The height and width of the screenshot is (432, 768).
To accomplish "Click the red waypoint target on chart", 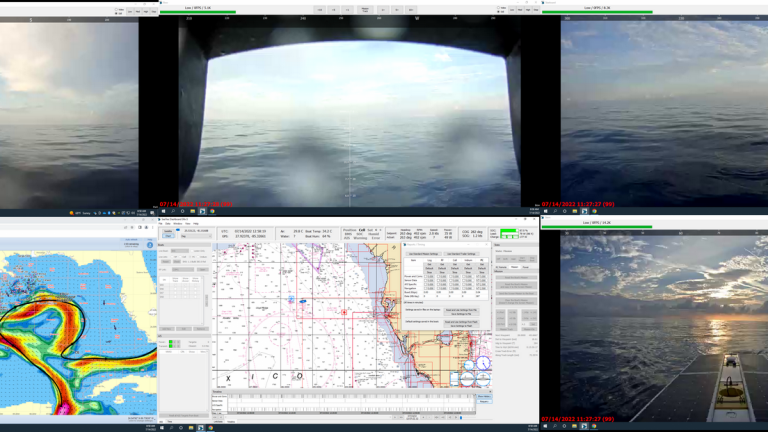I will click(344, 312).
